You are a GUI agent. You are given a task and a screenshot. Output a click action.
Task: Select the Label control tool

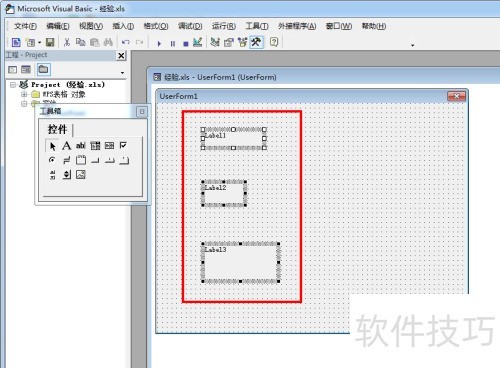(x=66, y=146)
